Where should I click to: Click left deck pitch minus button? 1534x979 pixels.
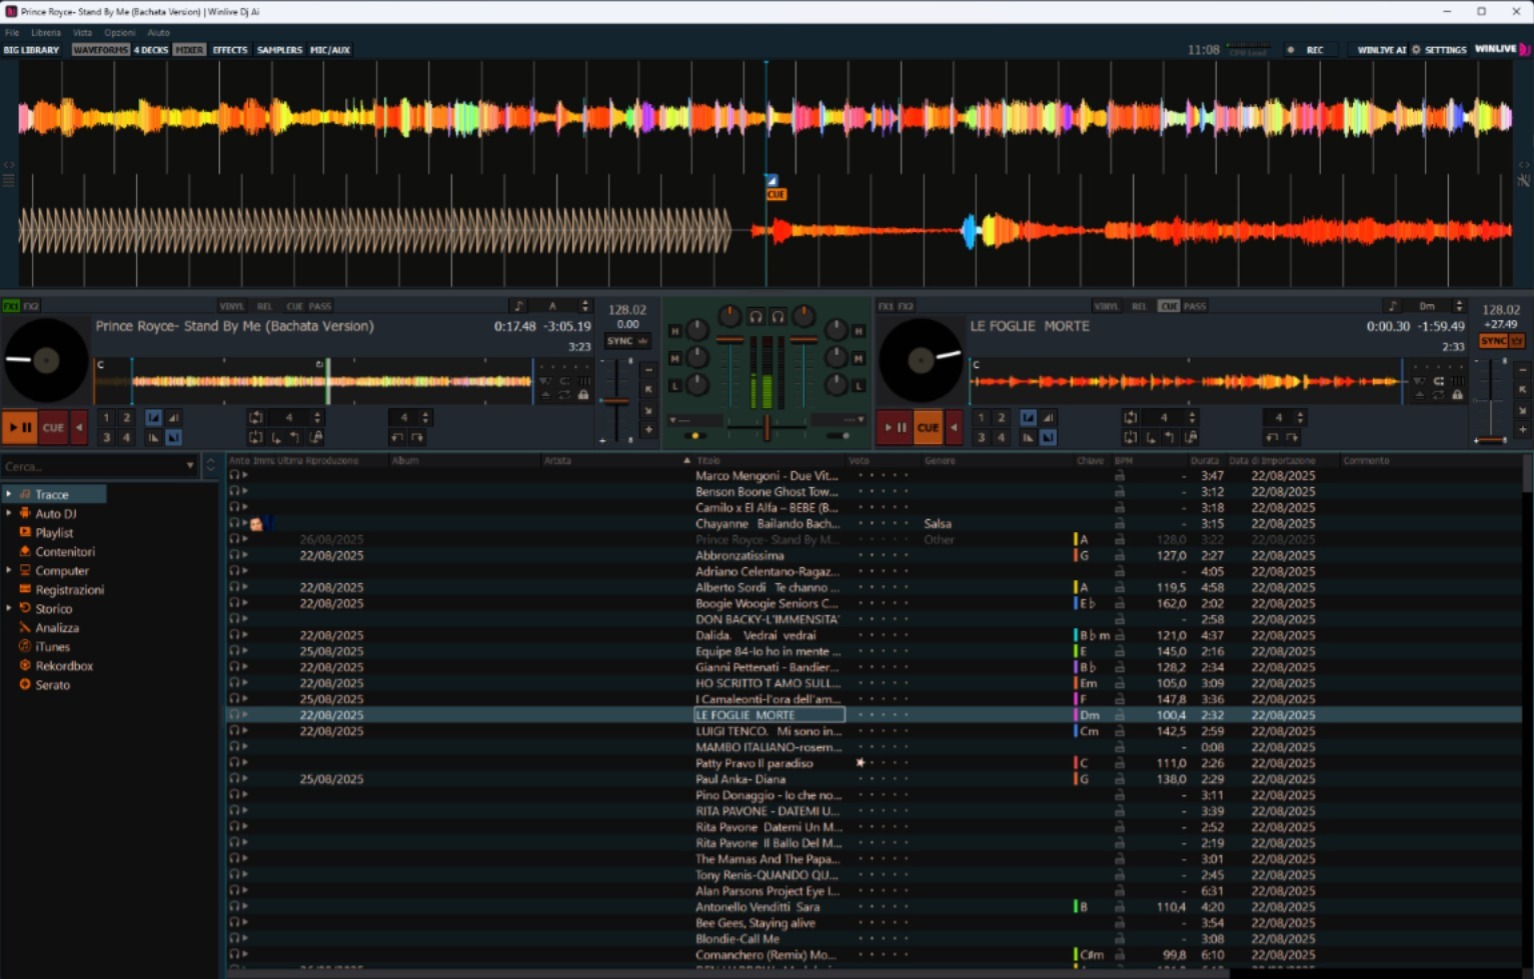point(648,370)
